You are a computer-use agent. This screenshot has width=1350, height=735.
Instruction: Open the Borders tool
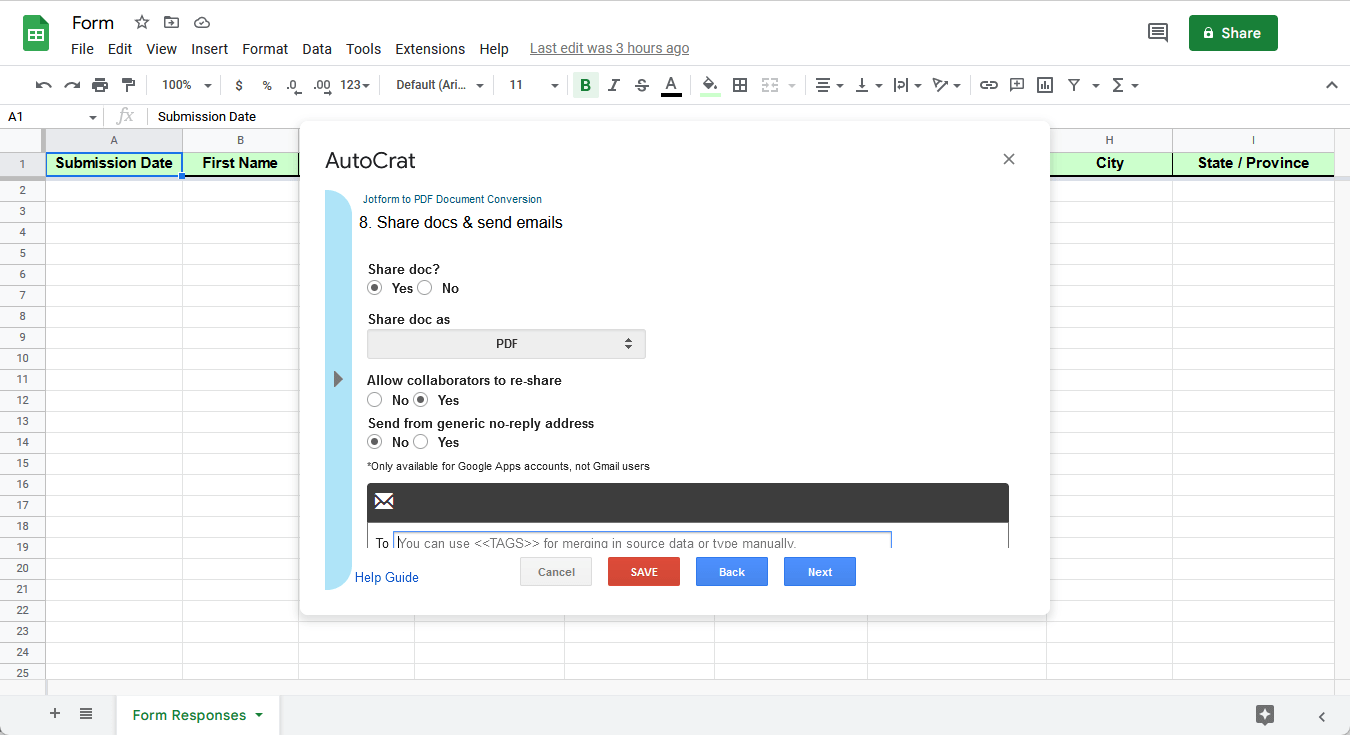(740, 85)
